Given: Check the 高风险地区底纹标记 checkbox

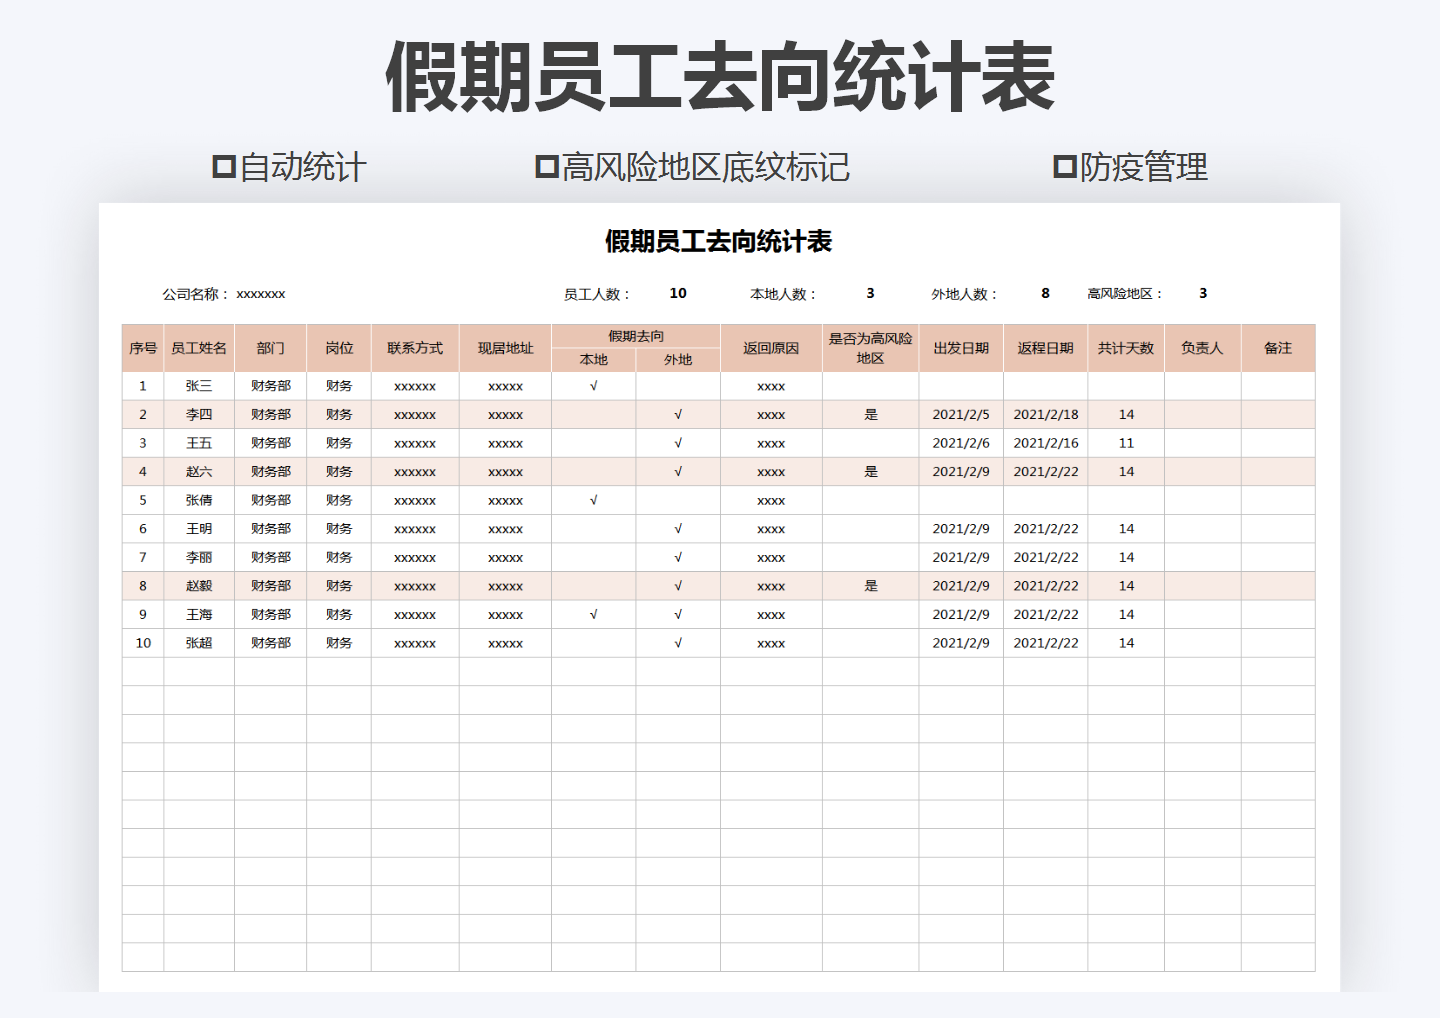Looking at the screenshot, I should [x=545, y=168].
